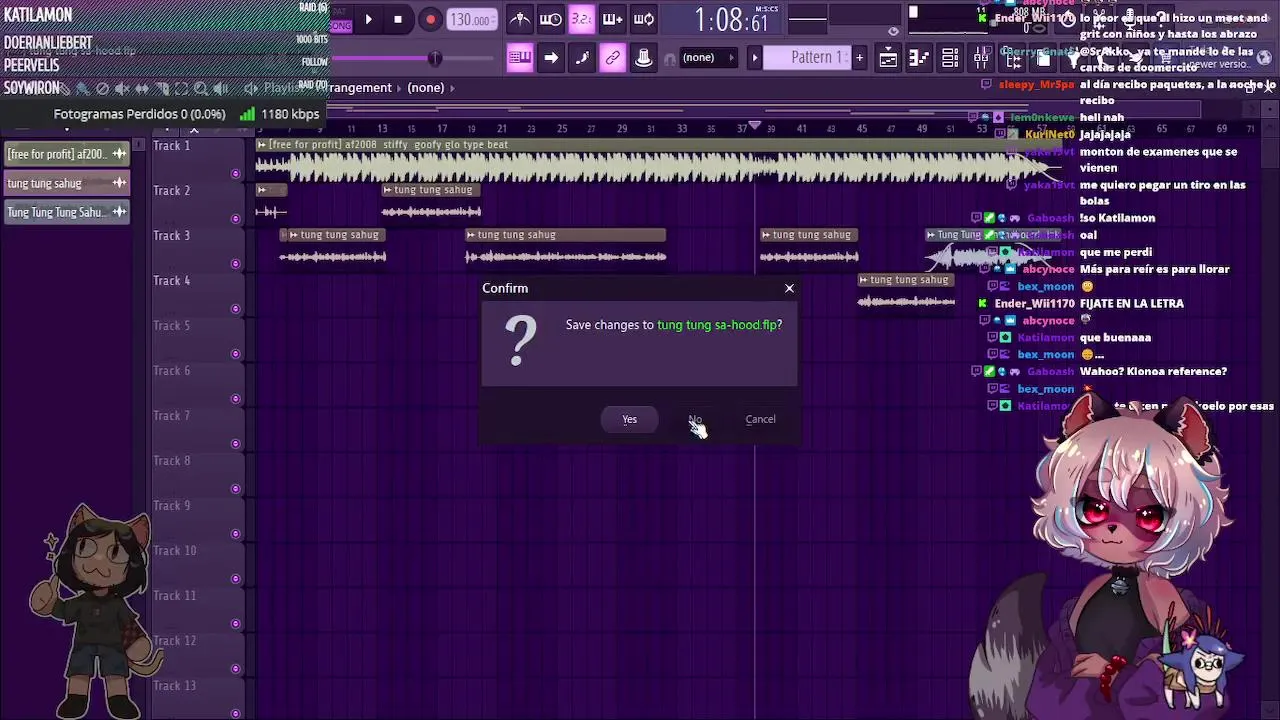Close the Confirm dialog with X
Viewport: 1280px width, 720px height.
tap(789, 288)
